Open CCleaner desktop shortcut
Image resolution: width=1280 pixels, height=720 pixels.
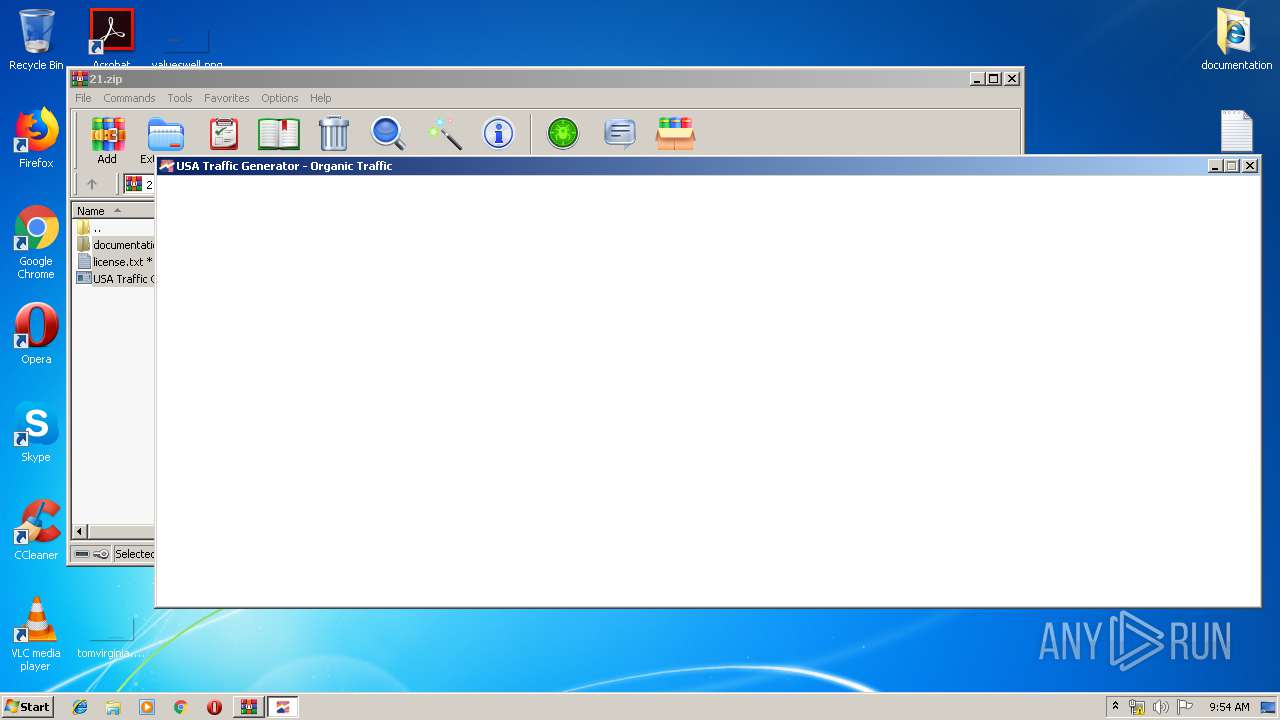tap(36, 530)
